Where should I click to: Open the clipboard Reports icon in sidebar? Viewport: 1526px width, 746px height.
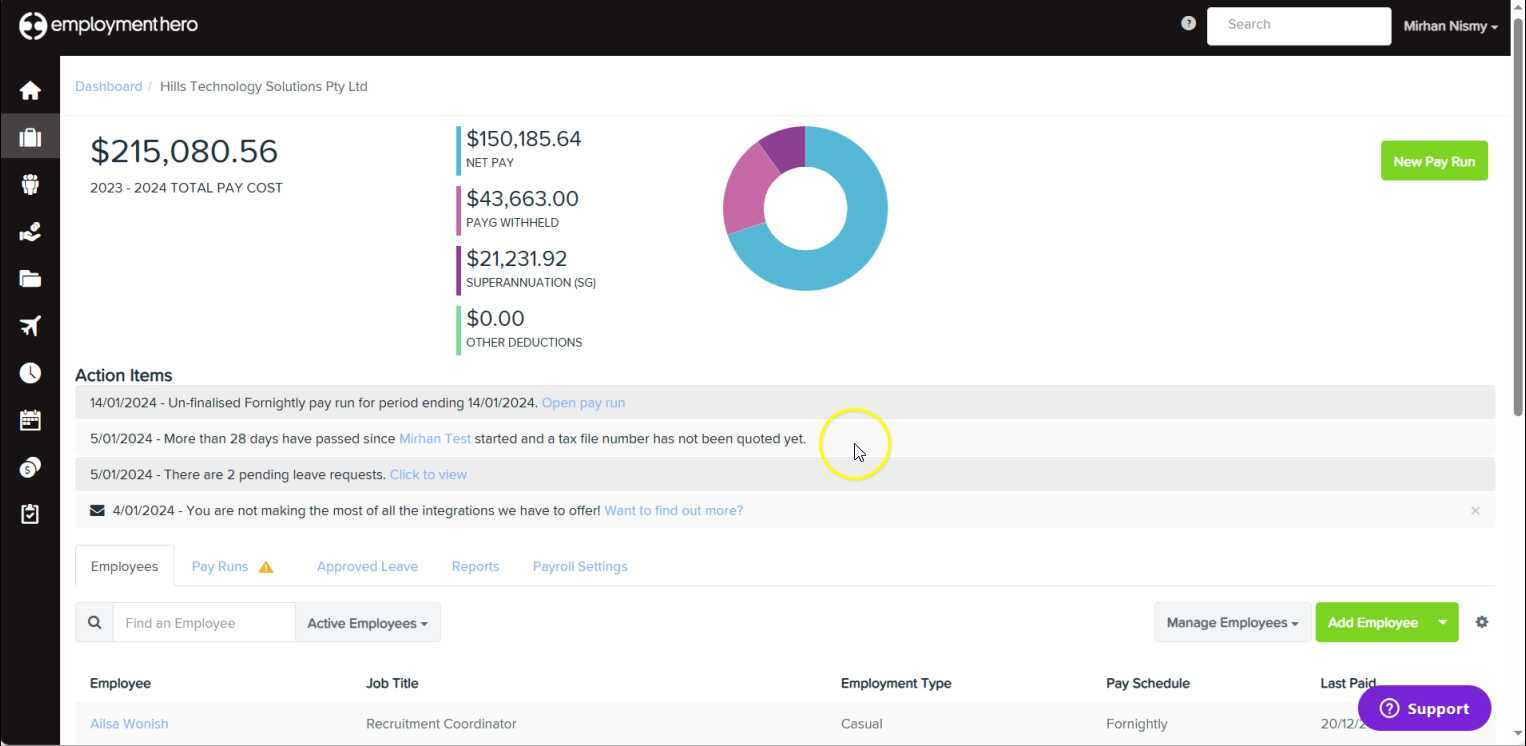(x=30, y=513)
